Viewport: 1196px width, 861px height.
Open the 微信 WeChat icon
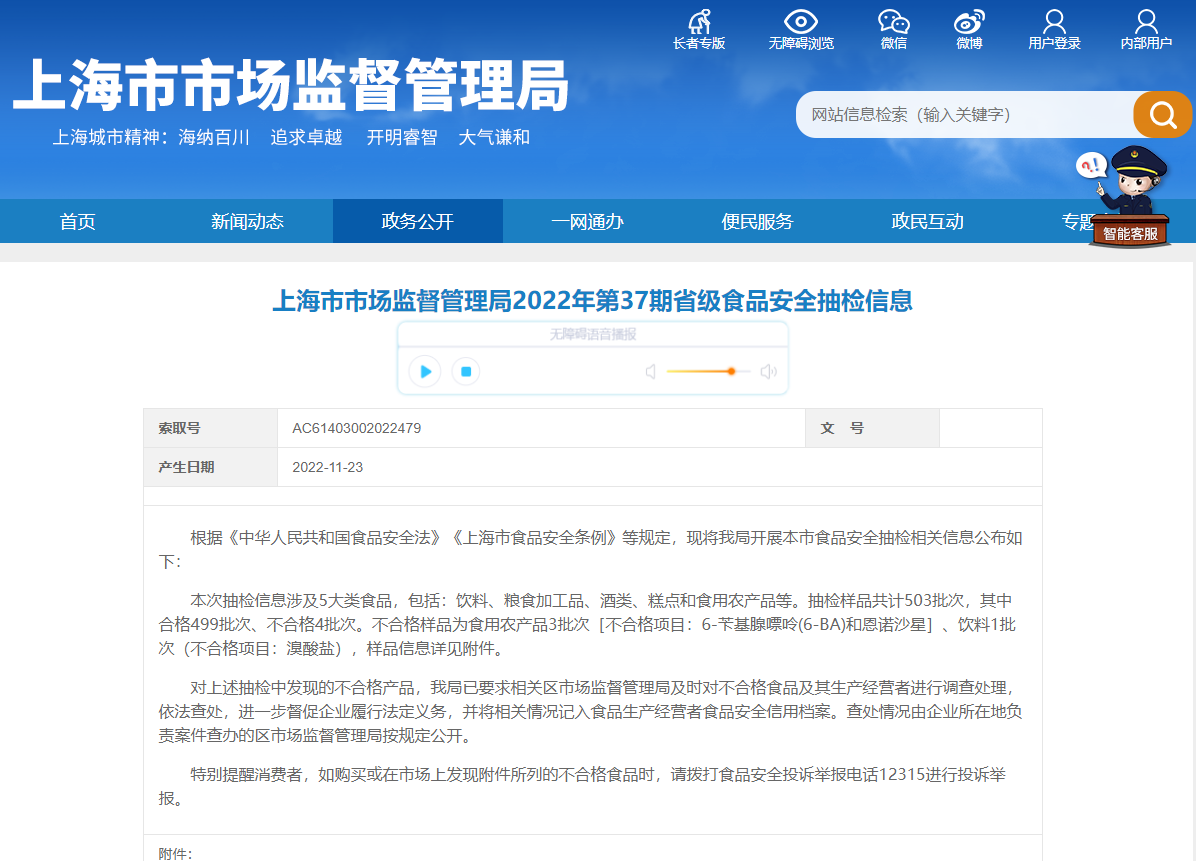893,22
